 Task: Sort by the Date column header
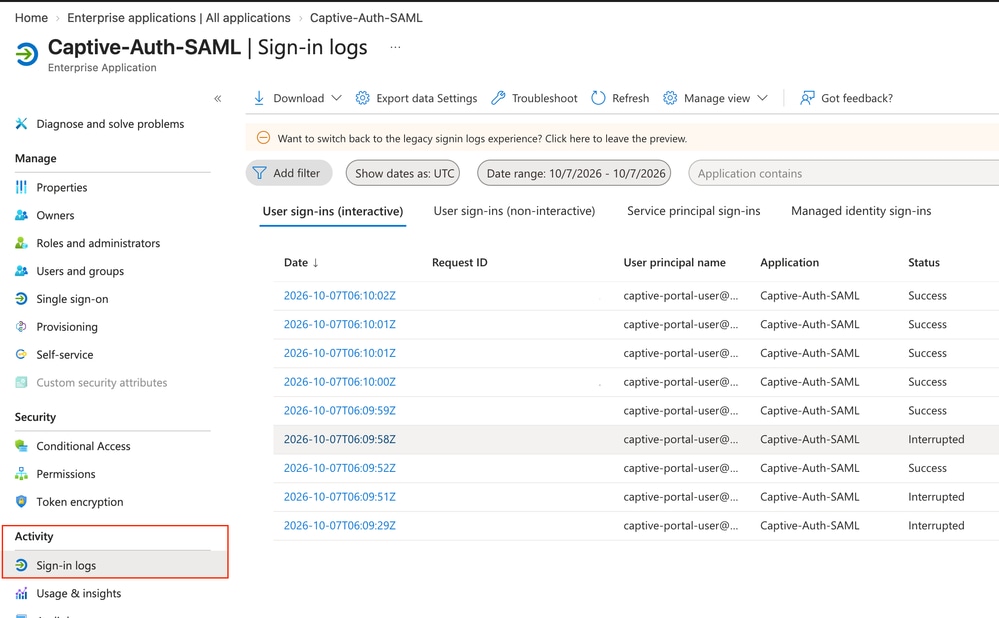click(x=301, y=262)
